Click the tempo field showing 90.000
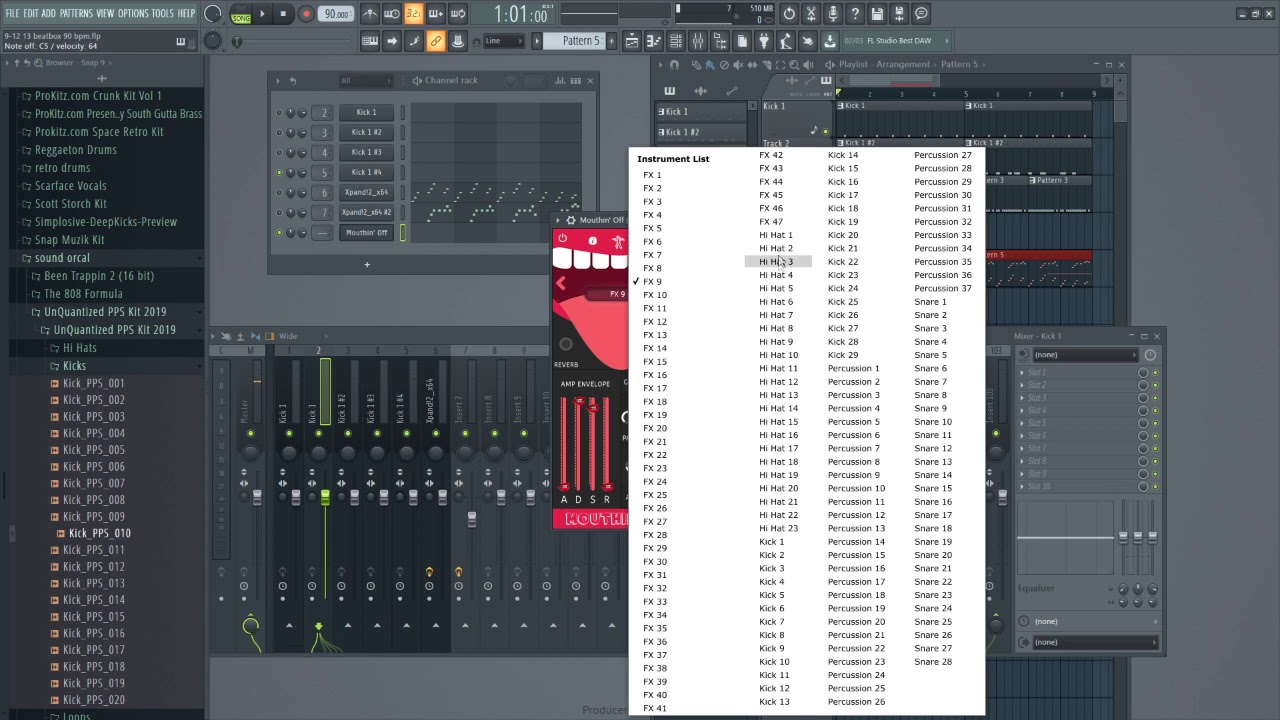The height and width of the screenshot is (720, 1280). (336, 14)
